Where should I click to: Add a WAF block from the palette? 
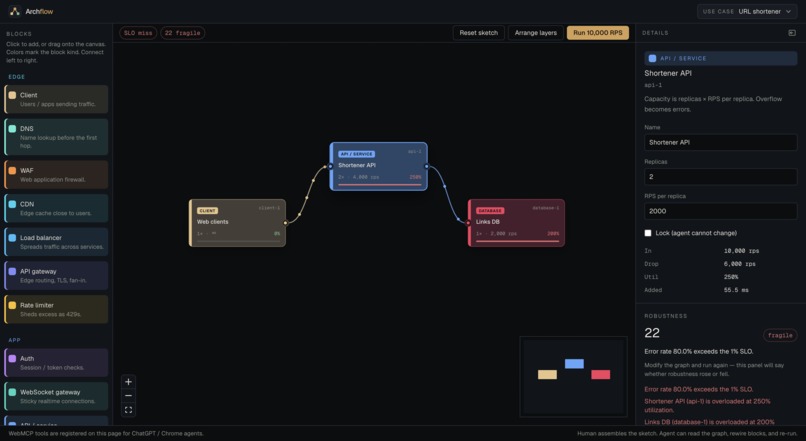[x=56, y=175]
